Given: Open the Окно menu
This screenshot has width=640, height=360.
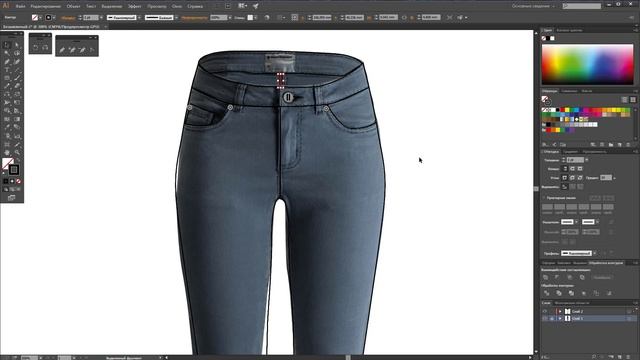Looking at the screenshot, I should point(177,7).
